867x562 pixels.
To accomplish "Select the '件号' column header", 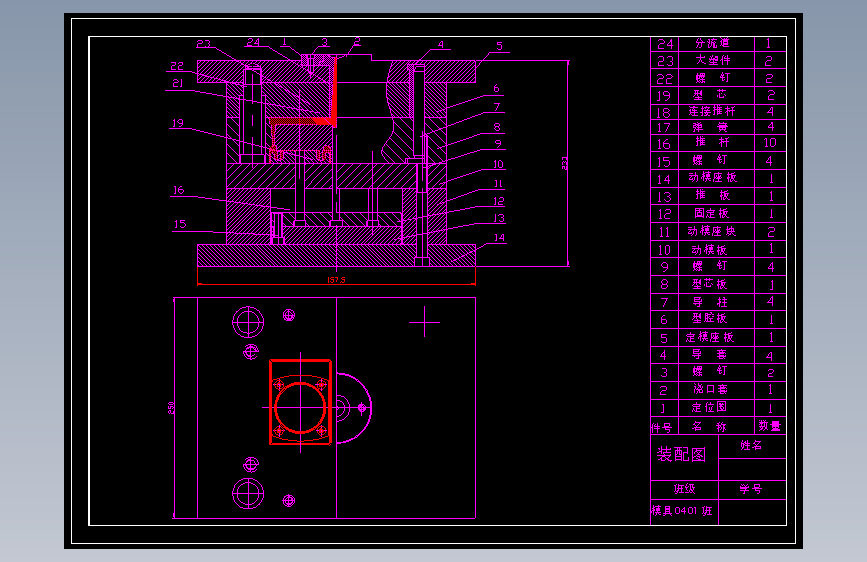I will [661, 428].
